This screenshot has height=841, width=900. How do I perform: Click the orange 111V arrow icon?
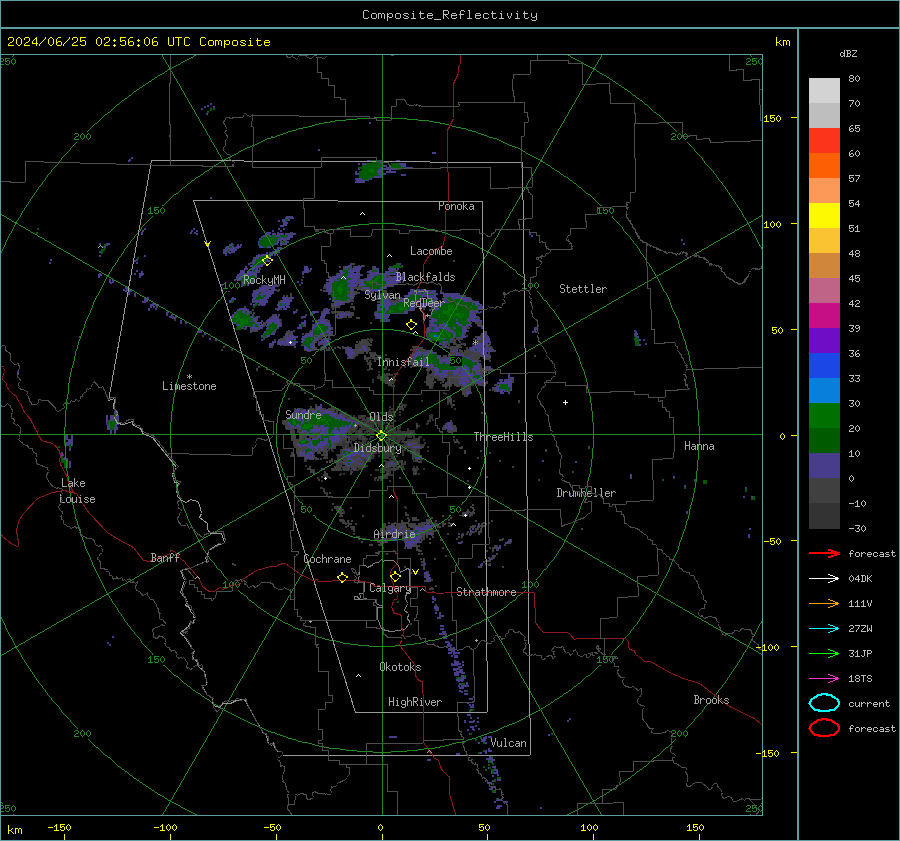click(x=824, y=603)
